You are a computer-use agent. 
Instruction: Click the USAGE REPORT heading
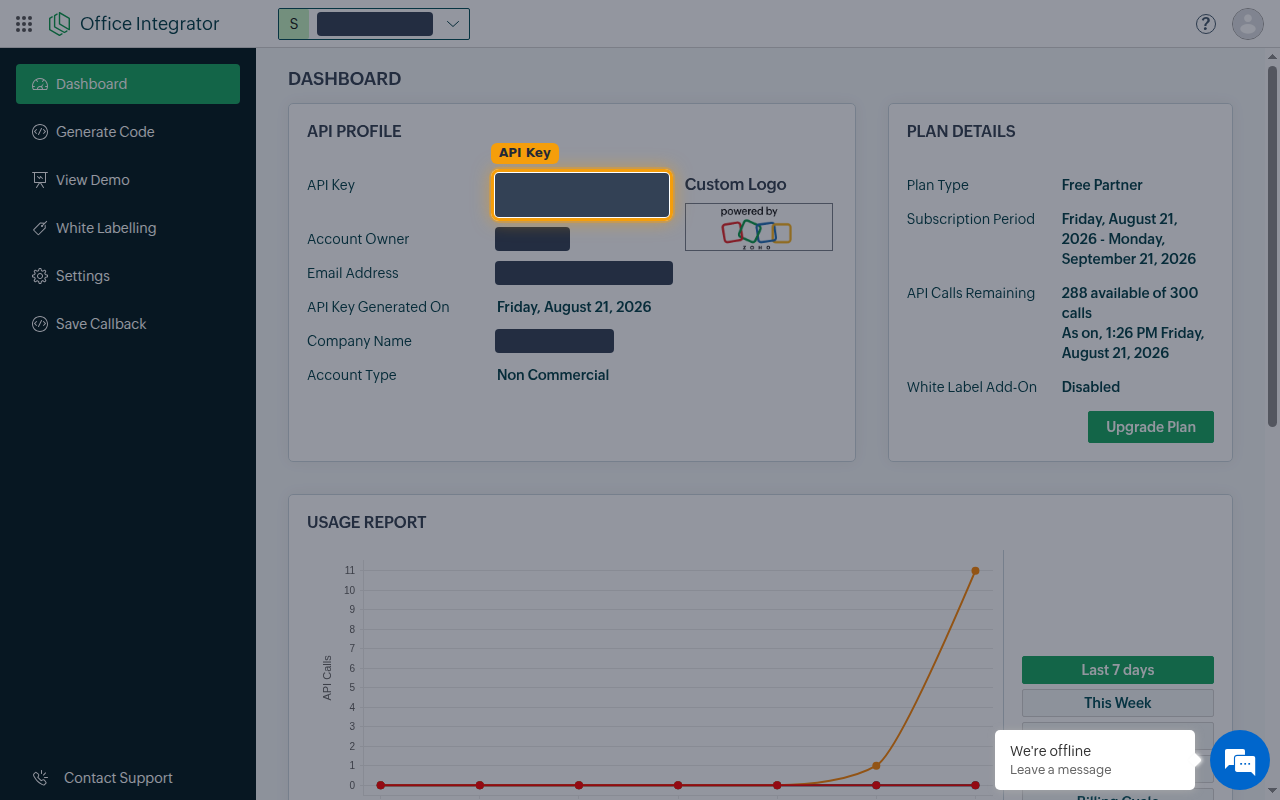pos(367,522)
